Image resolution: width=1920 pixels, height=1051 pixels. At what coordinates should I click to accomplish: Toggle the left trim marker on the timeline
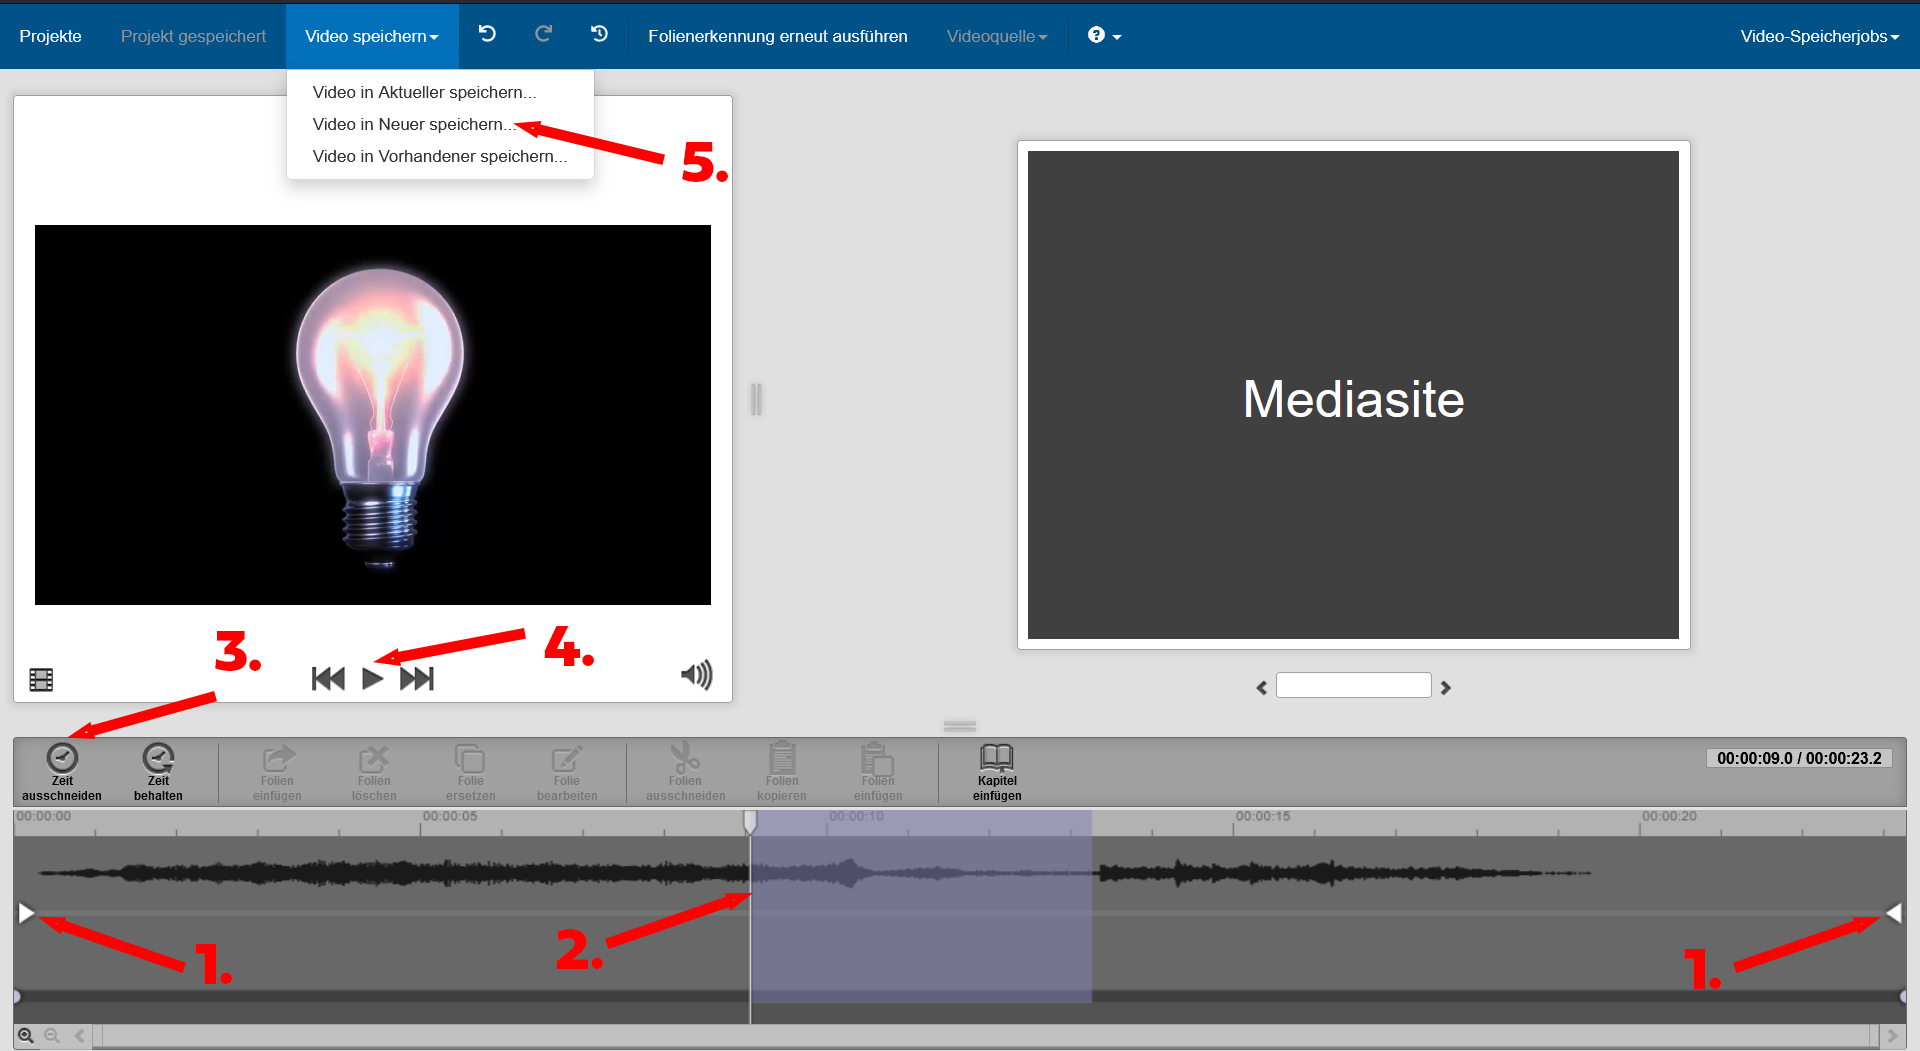pyautogui.click(x=26, y=912)
